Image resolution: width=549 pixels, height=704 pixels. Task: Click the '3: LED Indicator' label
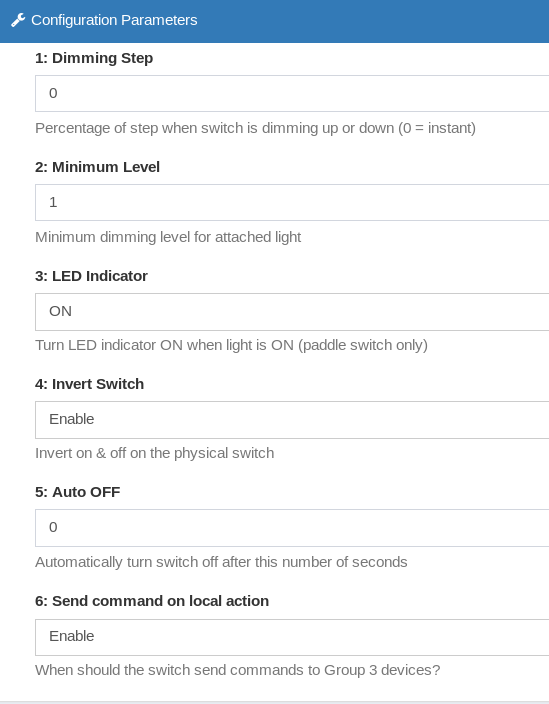point(91,276)
